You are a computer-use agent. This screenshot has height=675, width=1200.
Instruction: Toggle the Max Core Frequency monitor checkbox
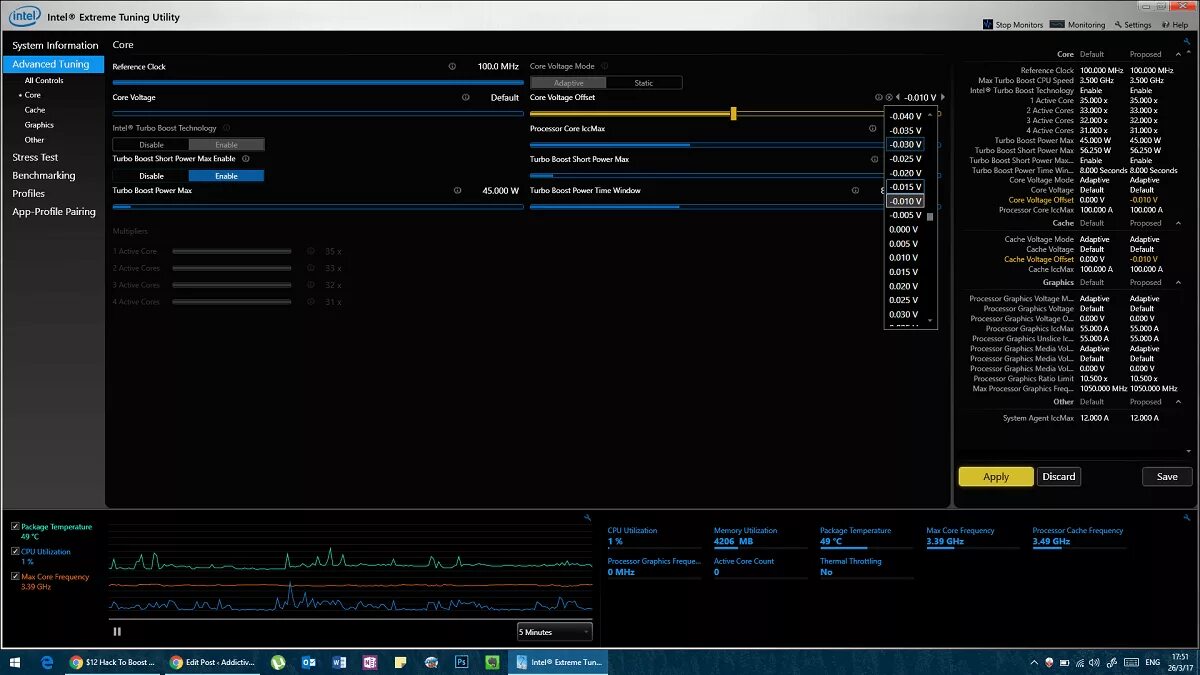[x=14, y=576]
